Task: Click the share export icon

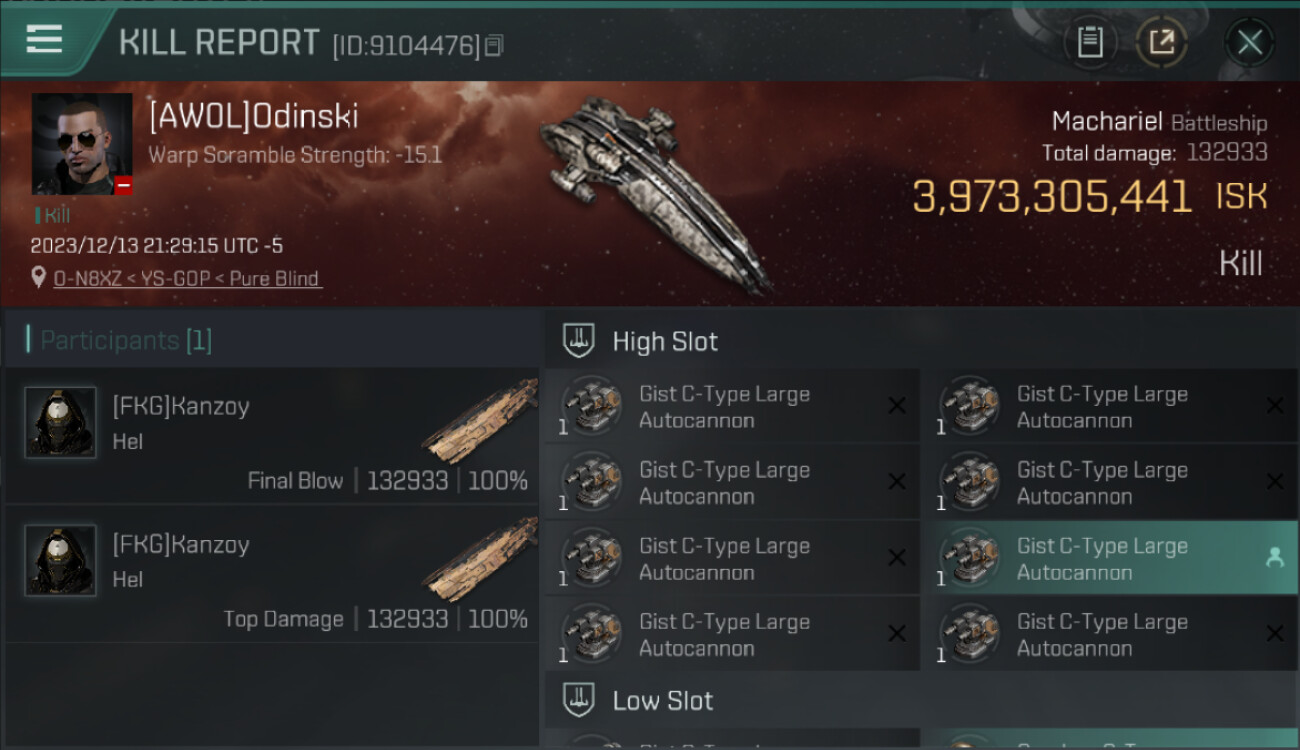Action: (x=1161, y=42)
